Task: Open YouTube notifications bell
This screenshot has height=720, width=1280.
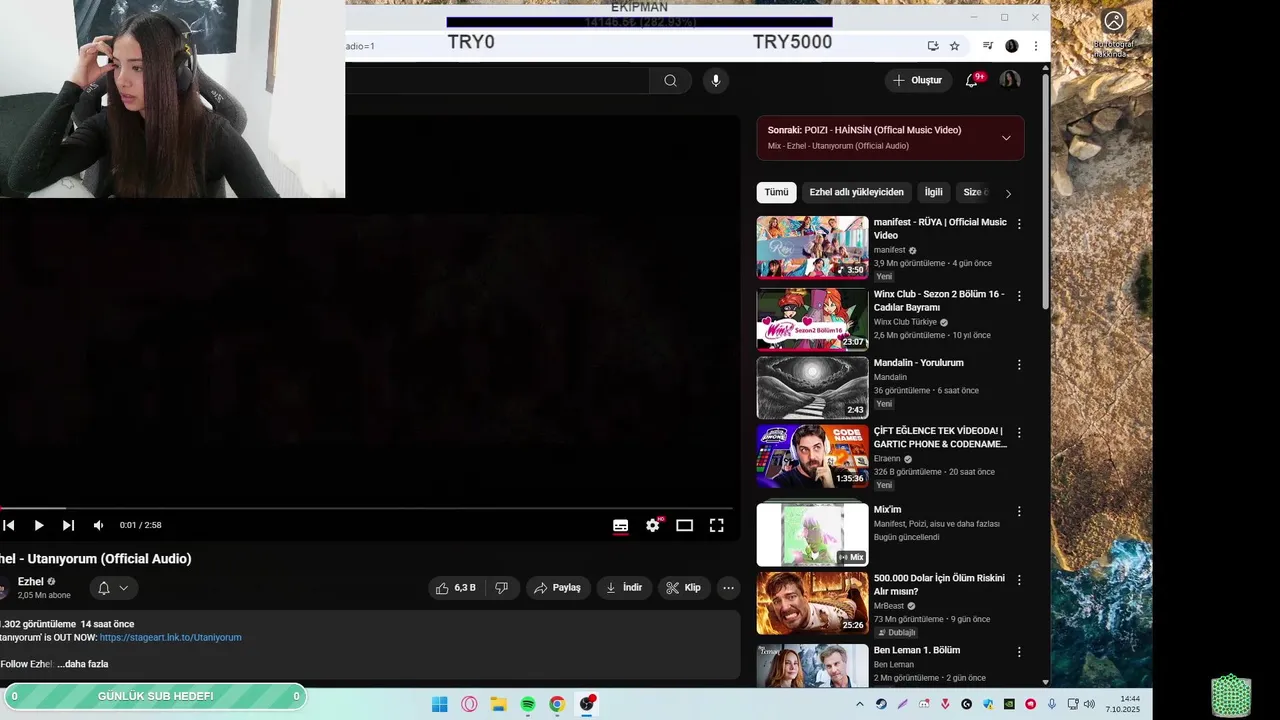Action: [971, 80]
